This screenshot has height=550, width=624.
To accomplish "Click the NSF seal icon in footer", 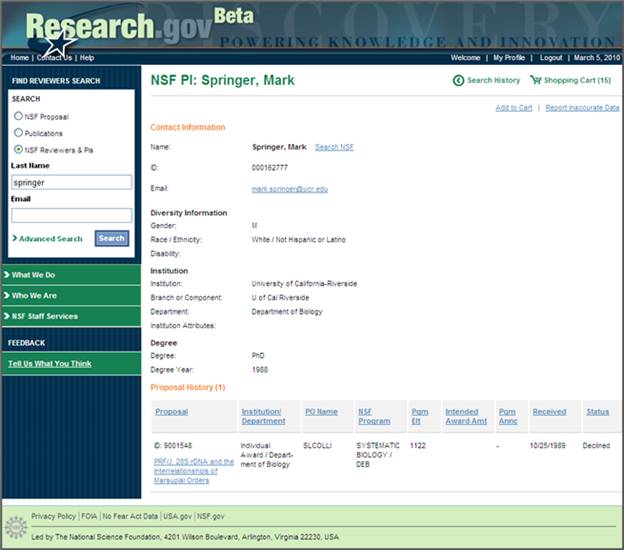I will 15,527.
